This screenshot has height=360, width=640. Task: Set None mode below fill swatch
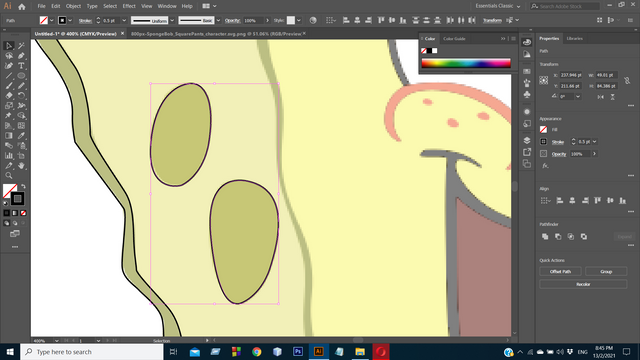[x=23, y=213]
